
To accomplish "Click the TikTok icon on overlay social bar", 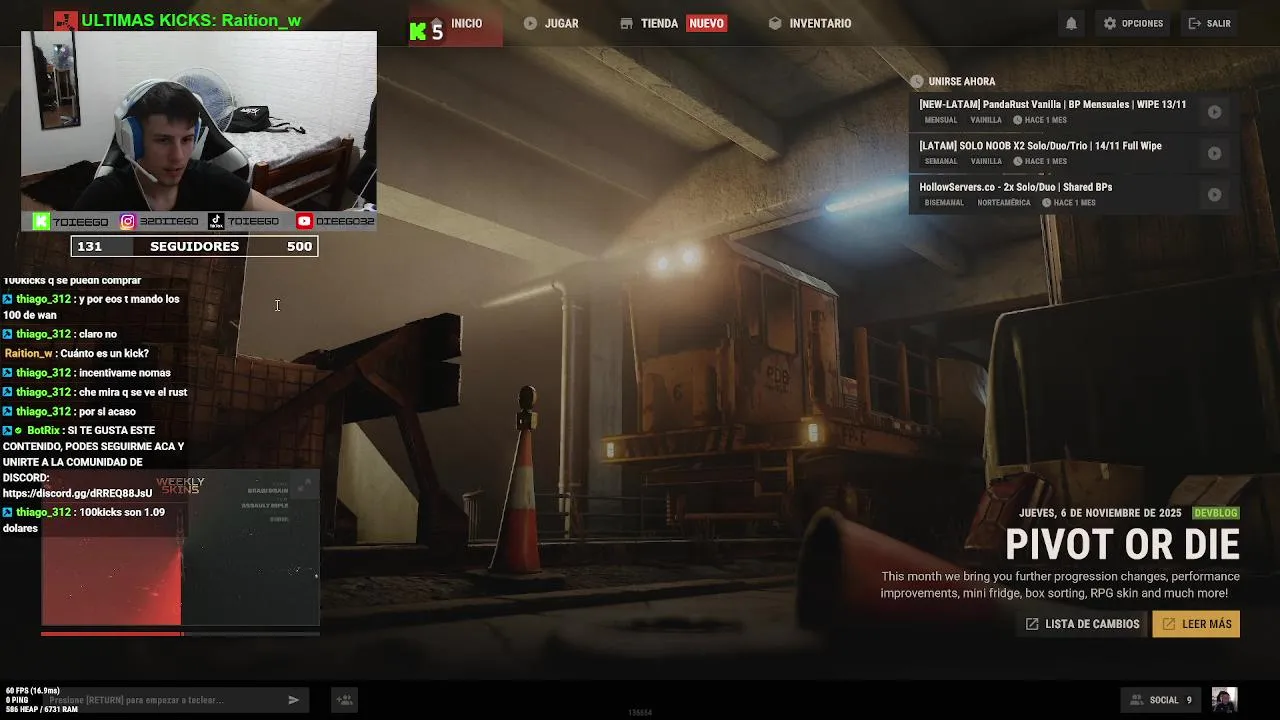I will tap(216, 221).
